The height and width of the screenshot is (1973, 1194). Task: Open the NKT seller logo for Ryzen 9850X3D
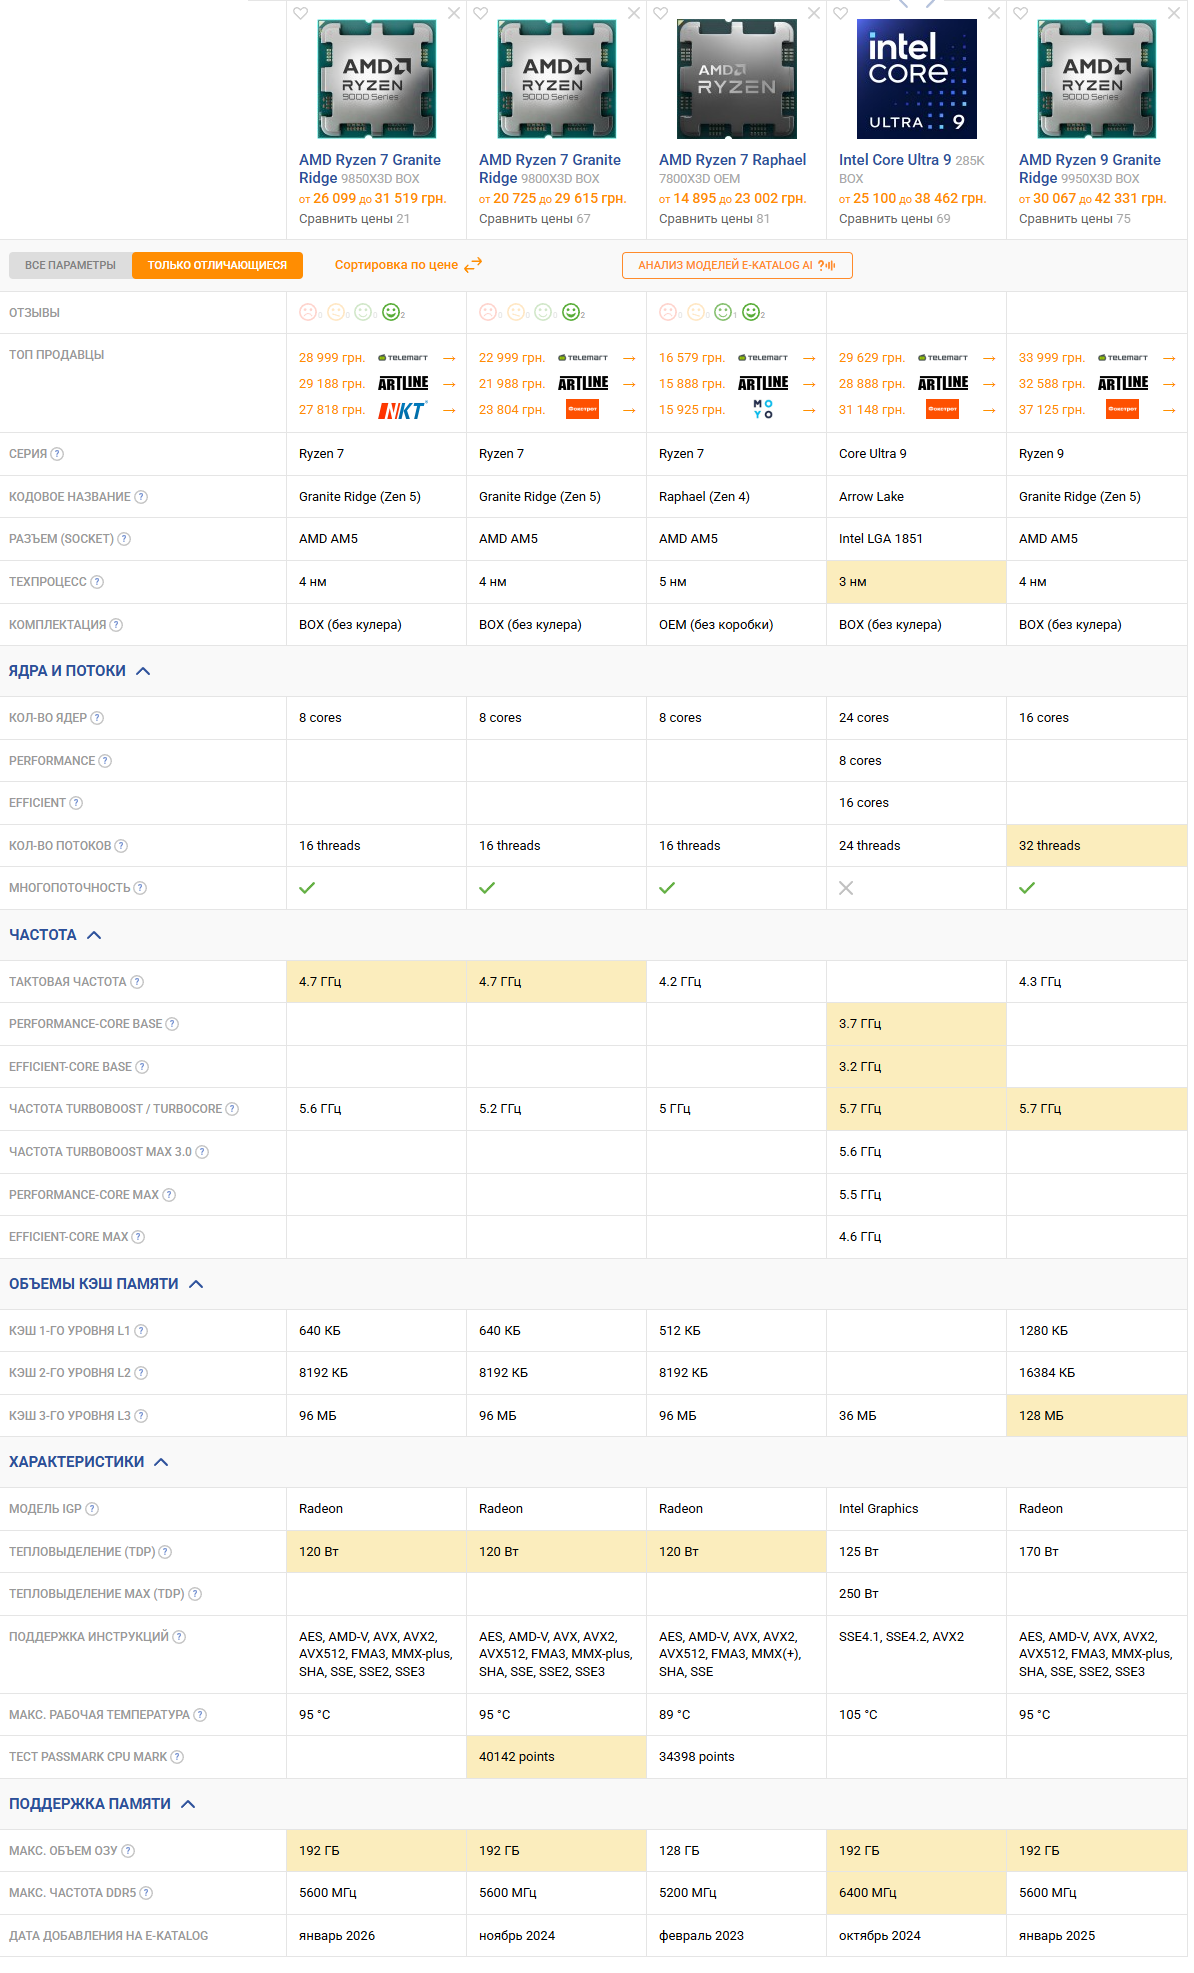(402, 410)
